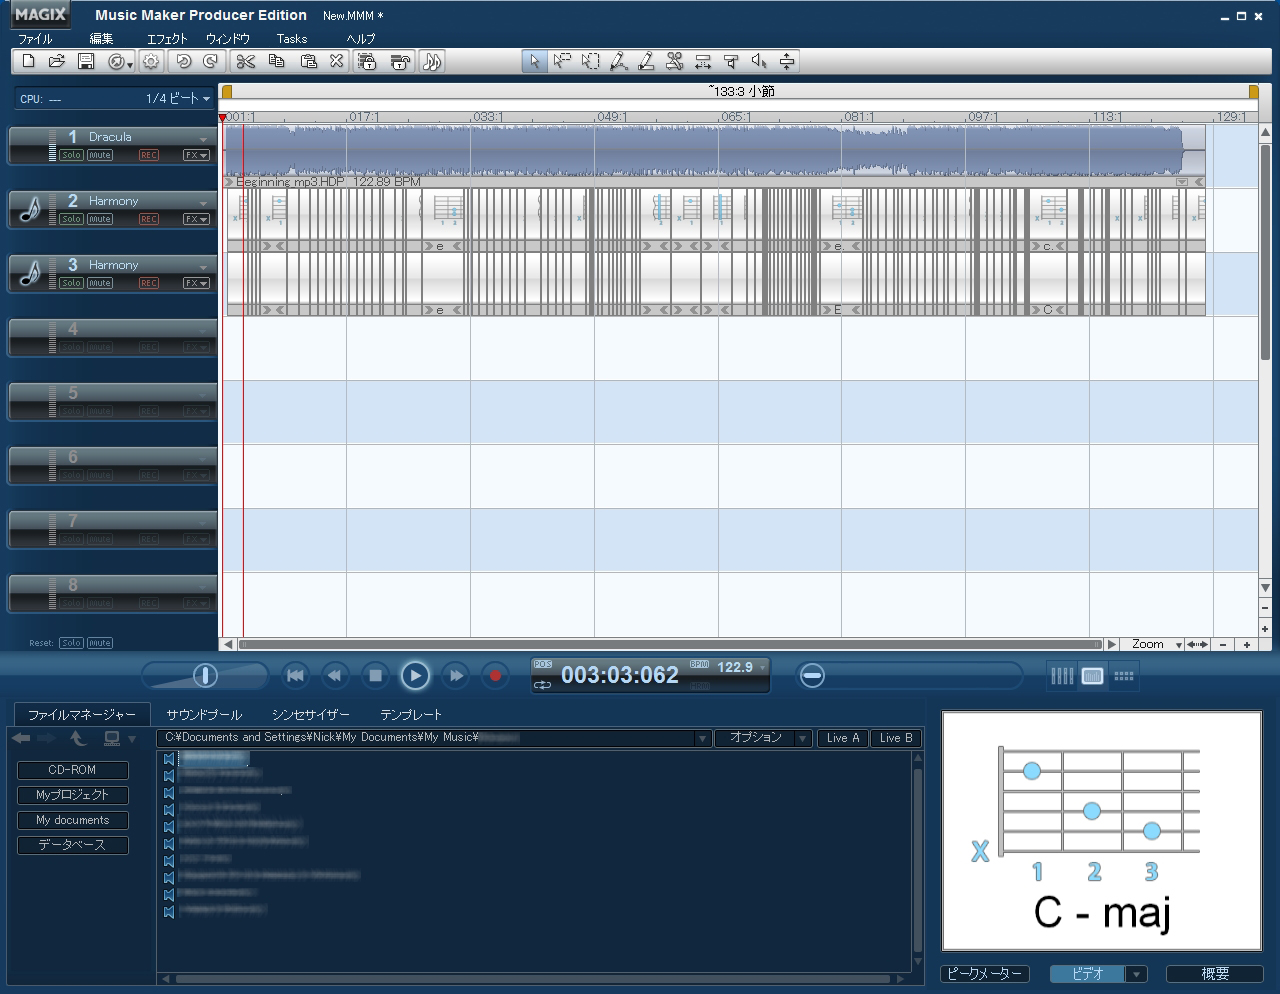Screen dimensions: 1280x994
Task: Select the vertical-arrows tool at the toolbar's right end
Action: pyautogui.click(x=787, y=61)
